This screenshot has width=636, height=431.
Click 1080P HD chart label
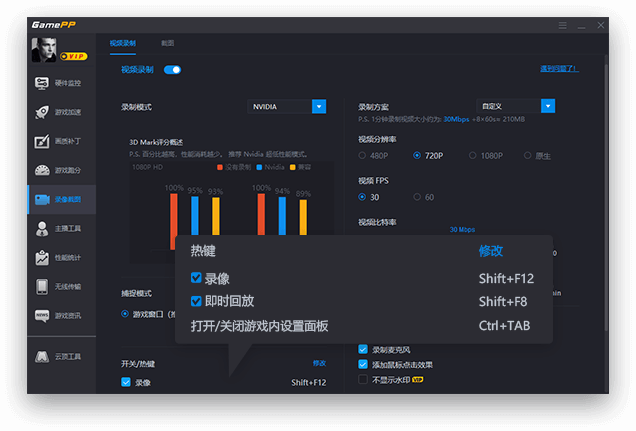click(x=148, y=167)
